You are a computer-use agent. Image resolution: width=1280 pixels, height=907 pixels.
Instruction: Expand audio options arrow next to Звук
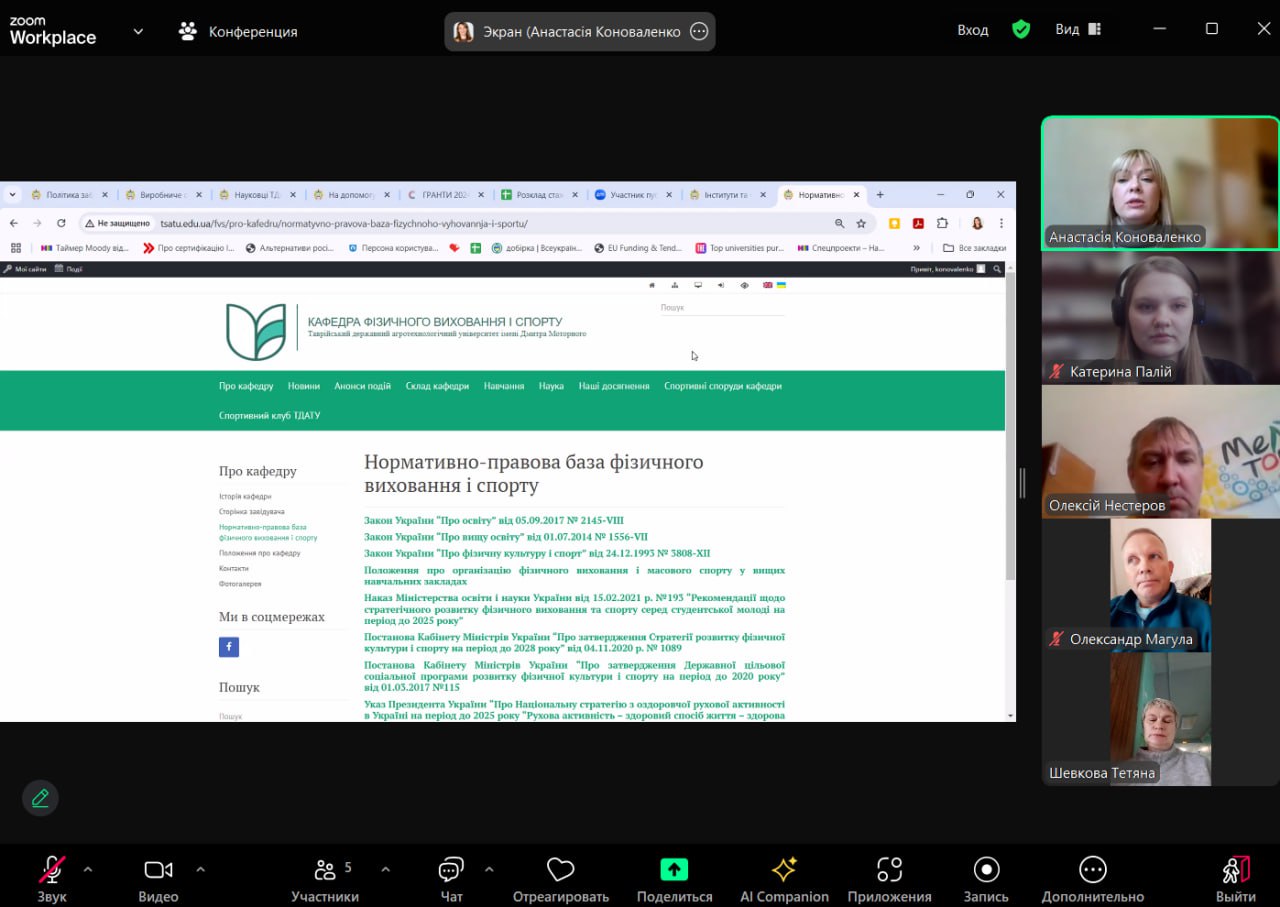pyautogui.click(x=88, y=869)
